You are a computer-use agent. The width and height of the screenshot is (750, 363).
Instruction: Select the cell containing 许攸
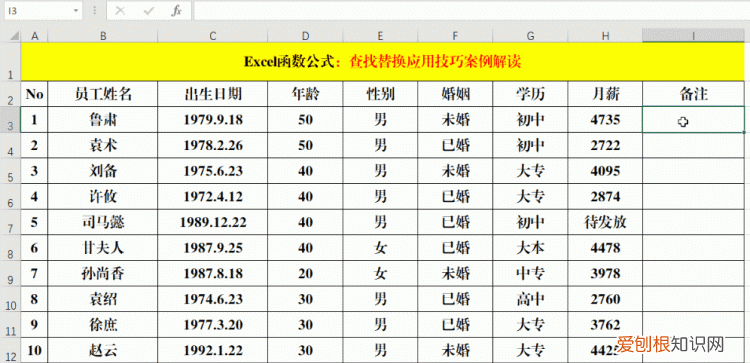[x=103, y=197]
